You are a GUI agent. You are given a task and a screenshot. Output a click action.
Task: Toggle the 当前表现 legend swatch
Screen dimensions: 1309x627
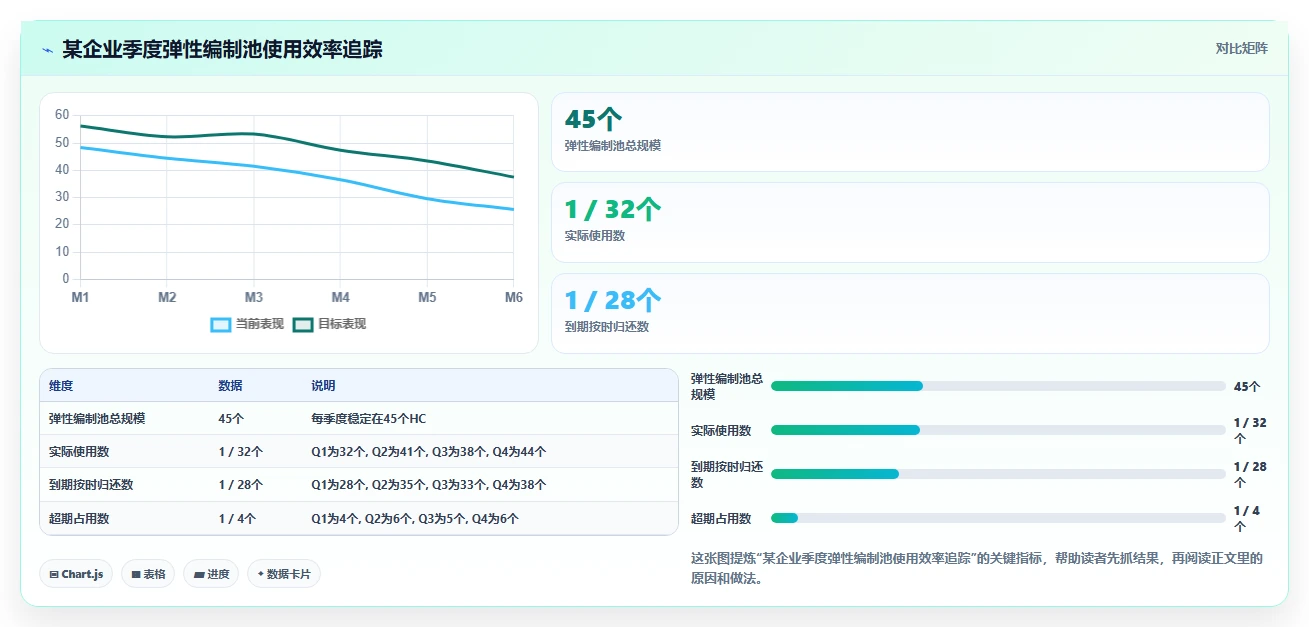click(x=220, y=324)
